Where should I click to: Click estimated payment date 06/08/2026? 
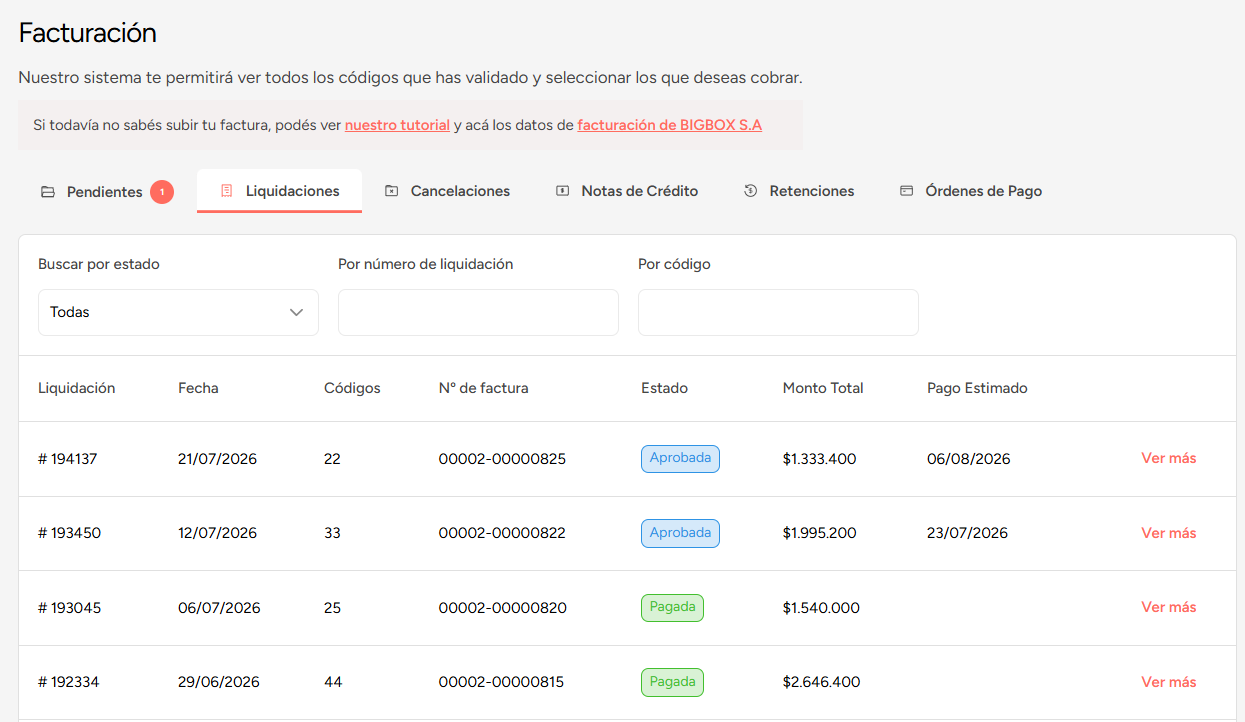969,459
